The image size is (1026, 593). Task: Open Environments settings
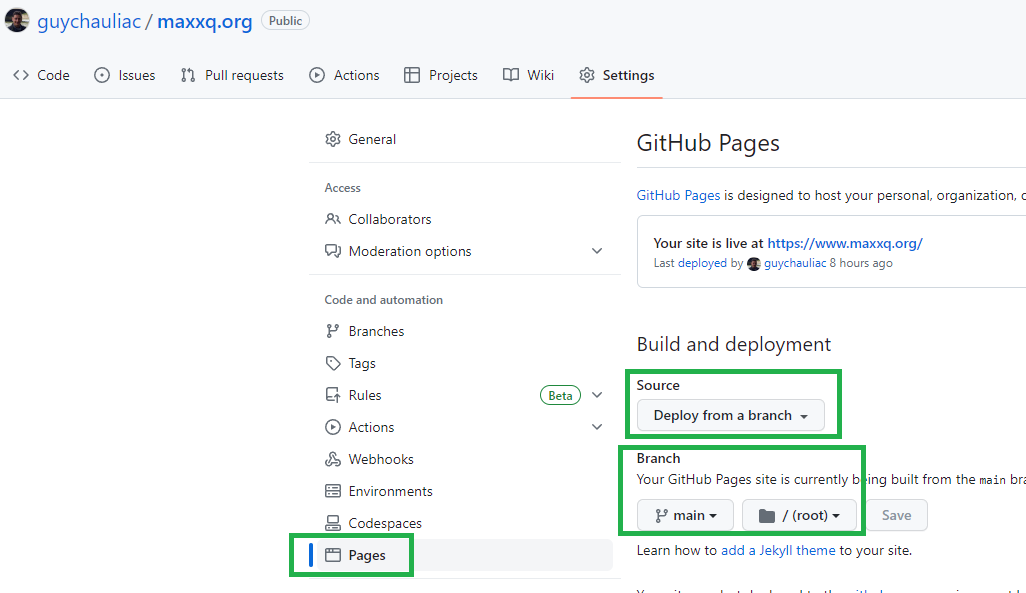coord(465,492)
